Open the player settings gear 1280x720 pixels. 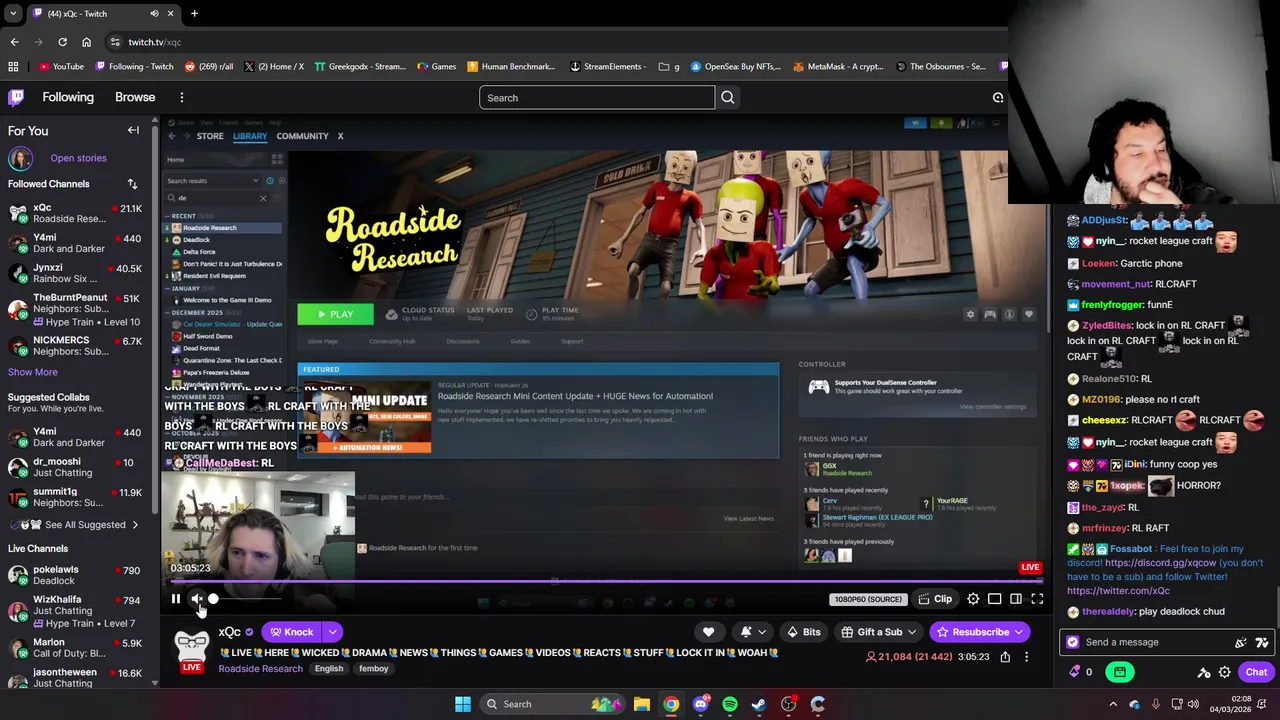(973, 599)
